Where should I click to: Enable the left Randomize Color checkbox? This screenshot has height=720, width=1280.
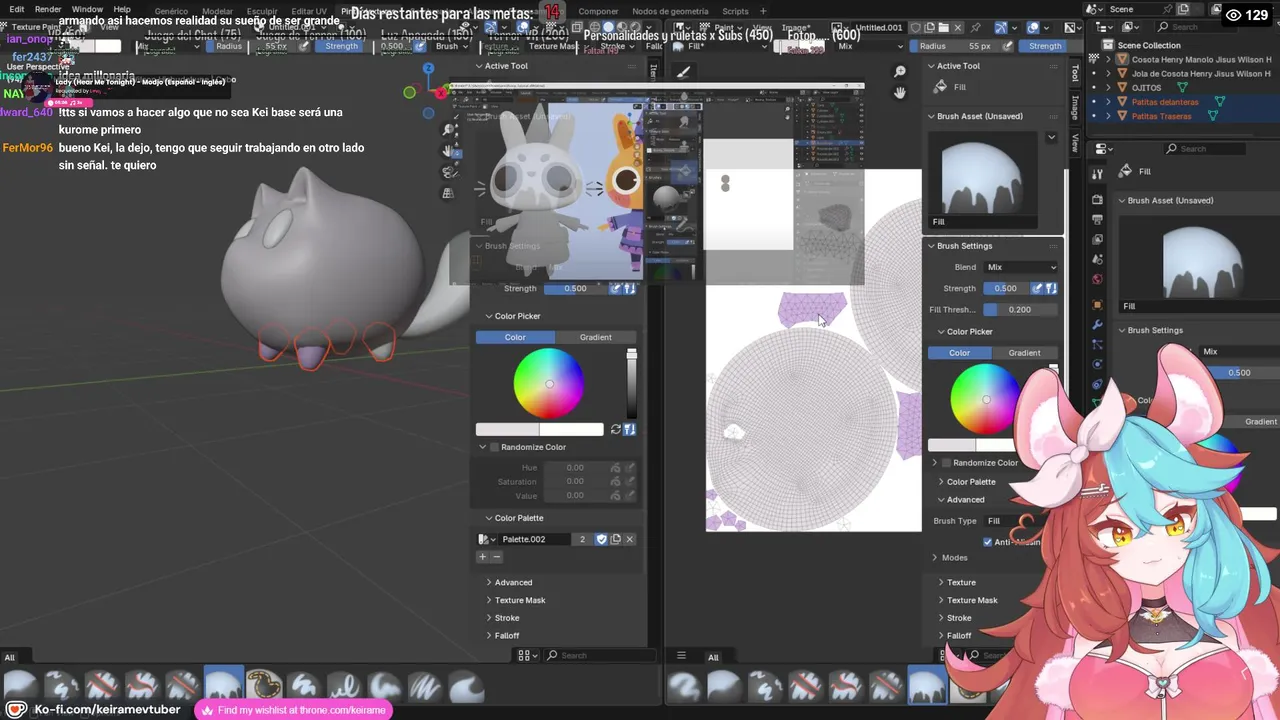[x=494, y=447]
